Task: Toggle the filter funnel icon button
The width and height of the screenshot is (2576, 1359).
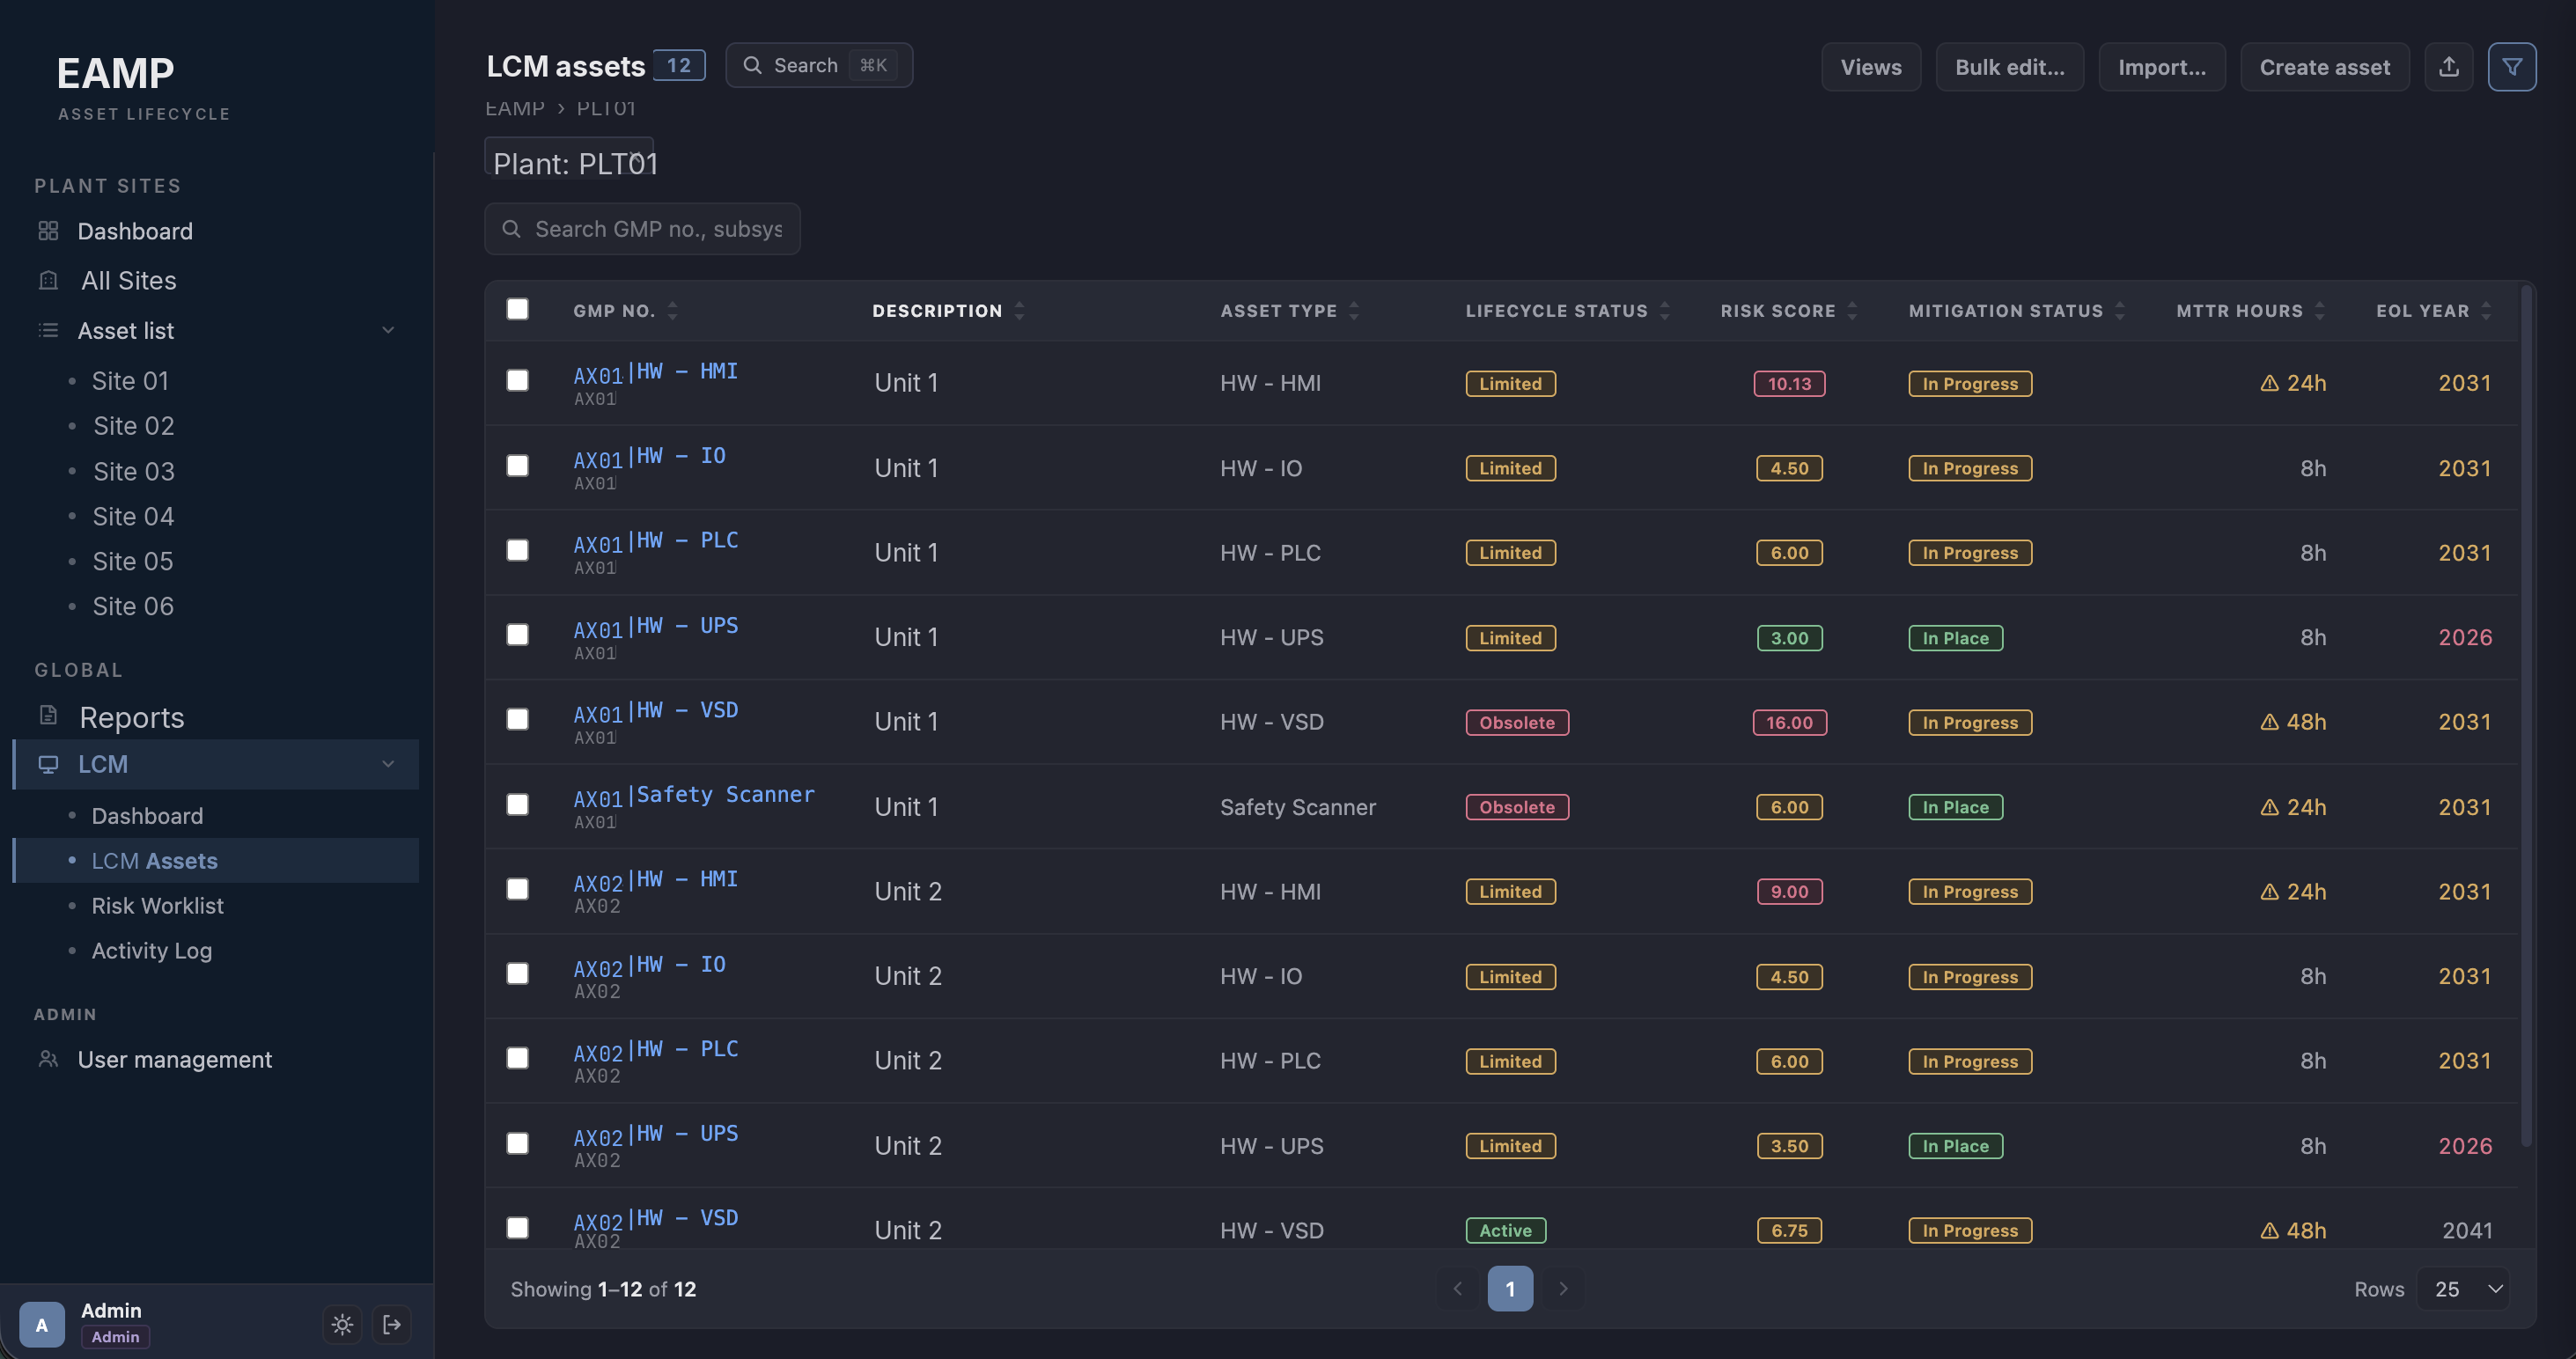Action: click(x=2512, y=67)
